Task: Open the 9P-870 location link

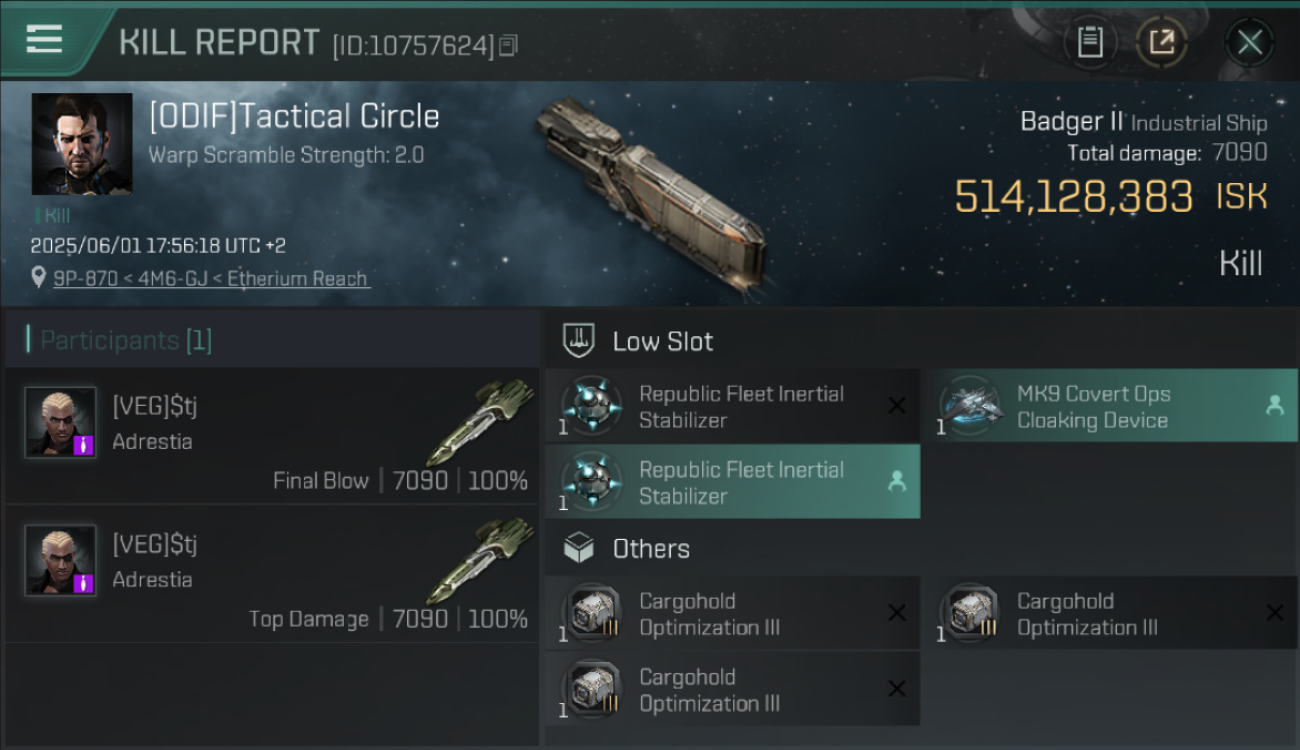Action: (211, 279)
